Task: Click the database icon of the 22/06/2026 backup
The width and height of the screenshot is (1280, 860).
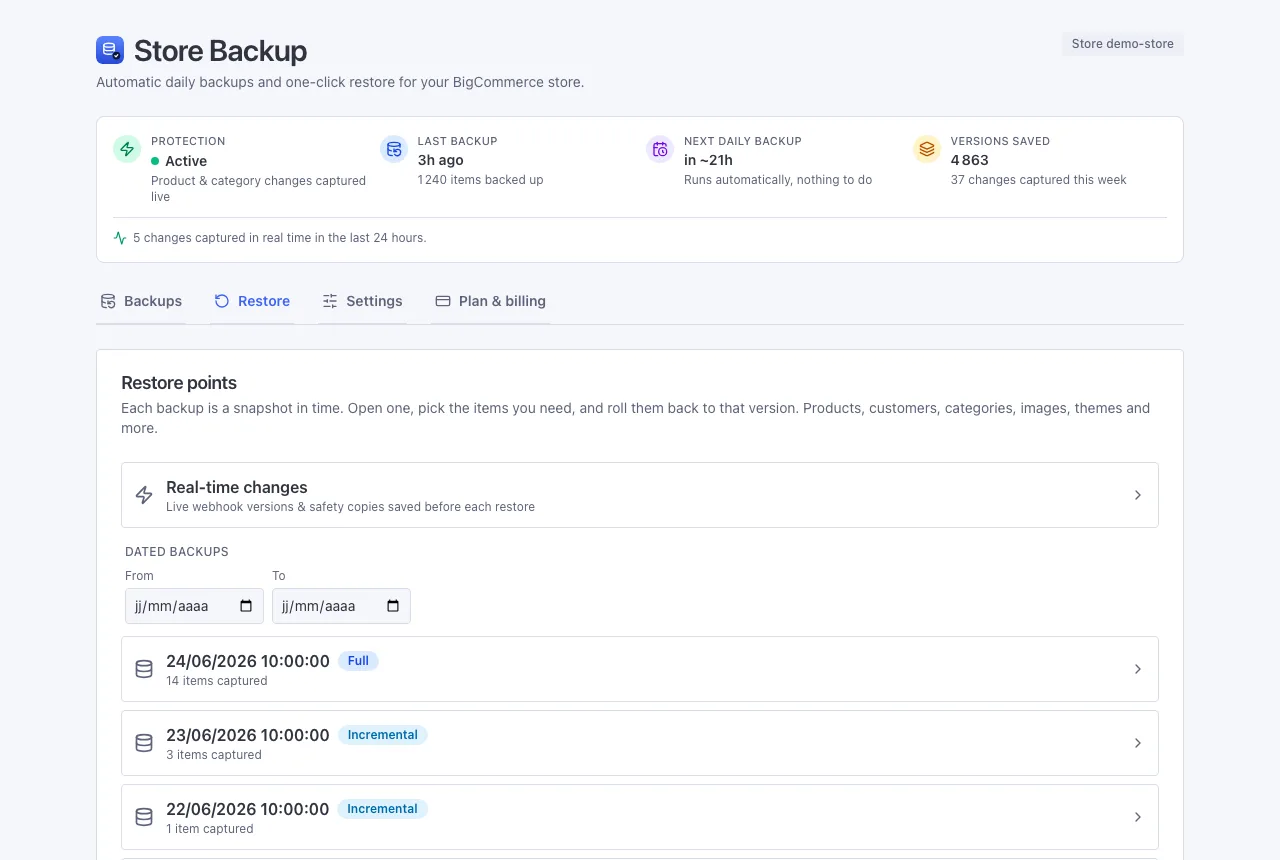Action: (x=144, y=817)
